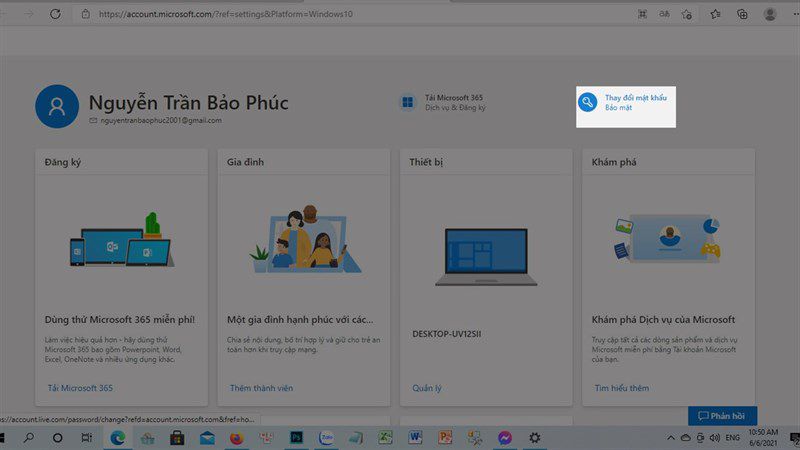The height and width of the screenshot is (450, 800).
Task: Click the devices illustration in Đăng ký card
Action: pyautogui.click(x=121, y=240)
